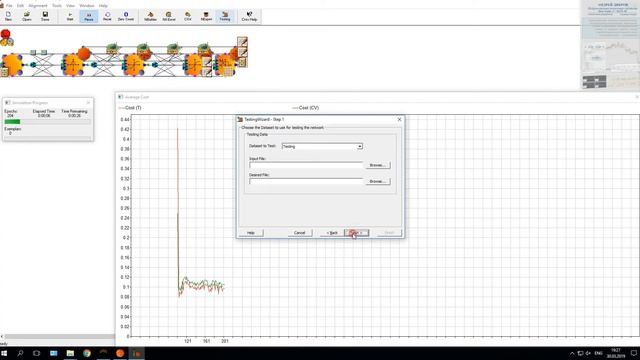640x360 pixels.
Task: Open the NExpert toolbar icon
Action: [x=206, y=16]
